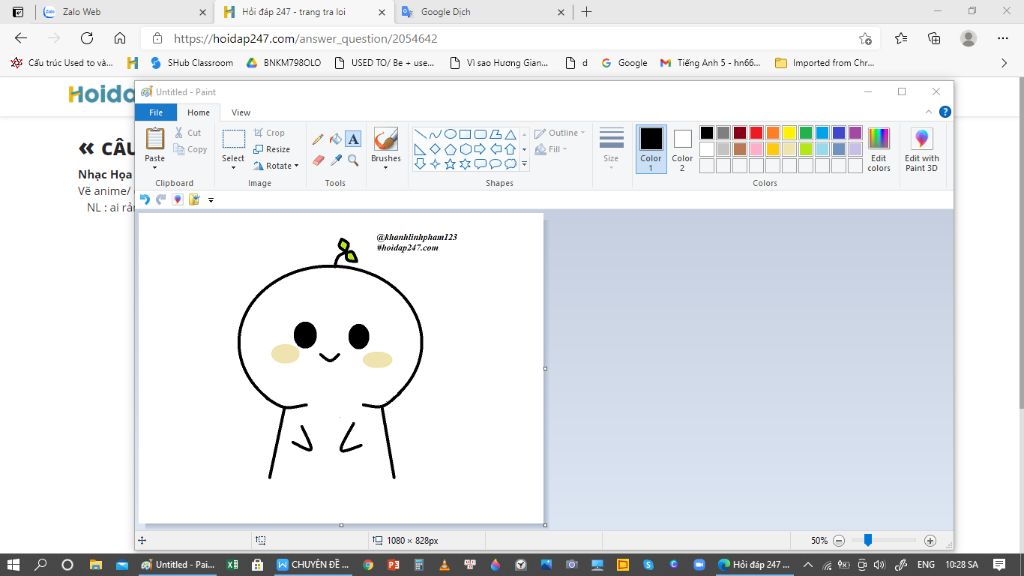Screen dimensions: 1024x576
Task: Select the Magnifier tool in Paint
Action: point(353,160)
